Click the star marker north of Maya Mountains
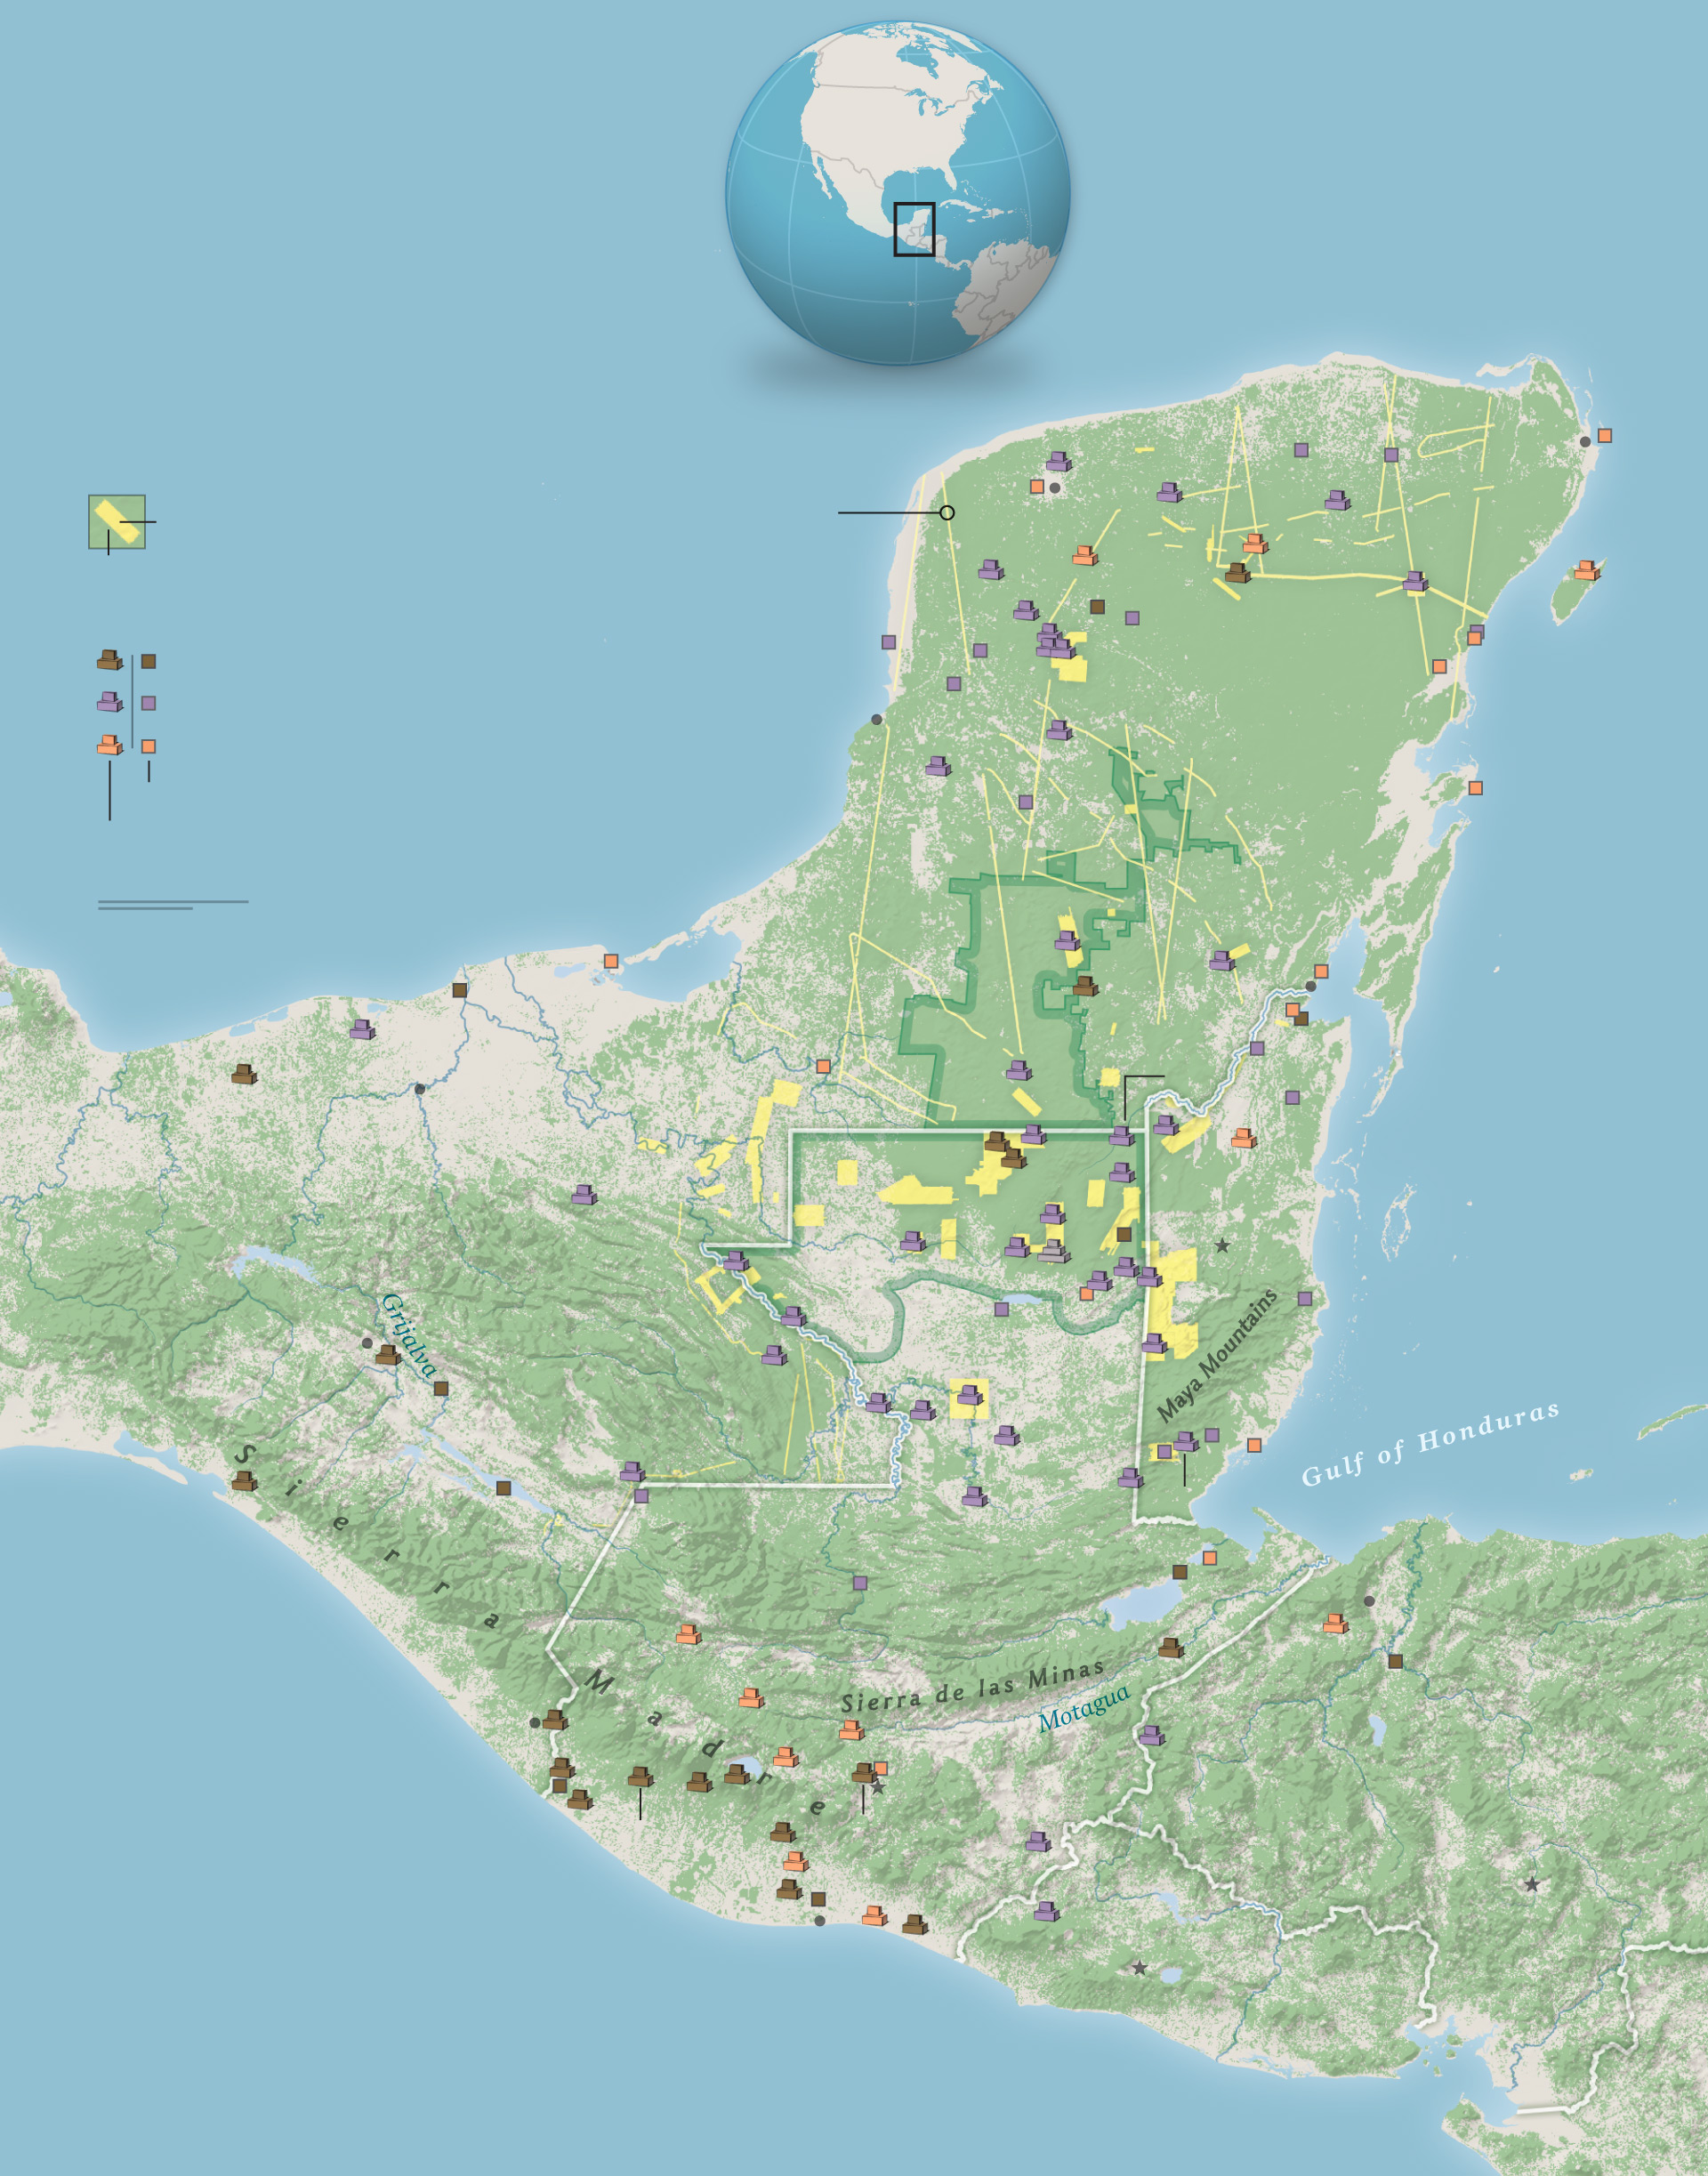 click(1222, 1246)
